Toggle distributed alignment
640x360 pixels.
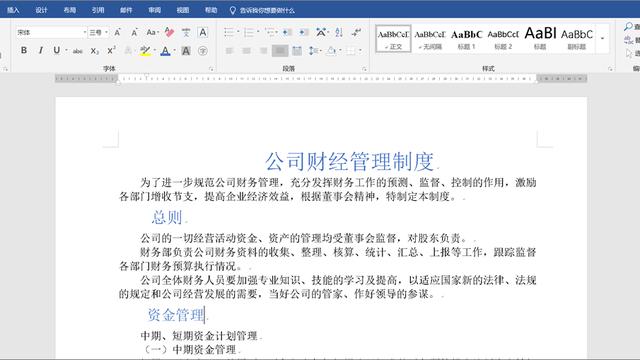[x=297, y=51]
